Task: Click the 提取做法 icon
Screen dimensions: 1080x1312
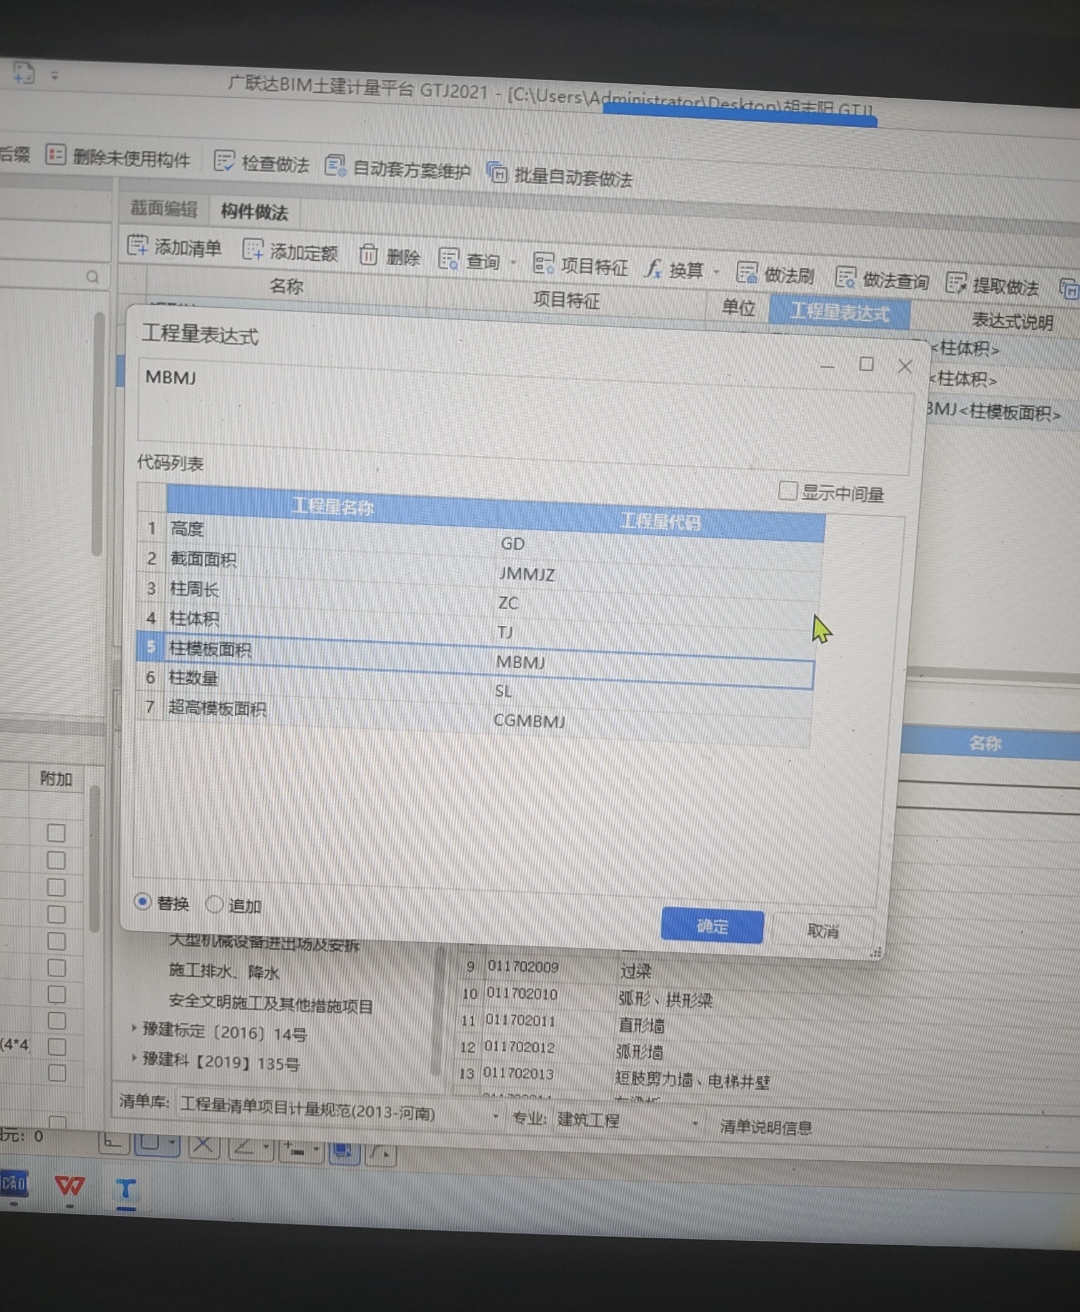Action: [956, 283]
